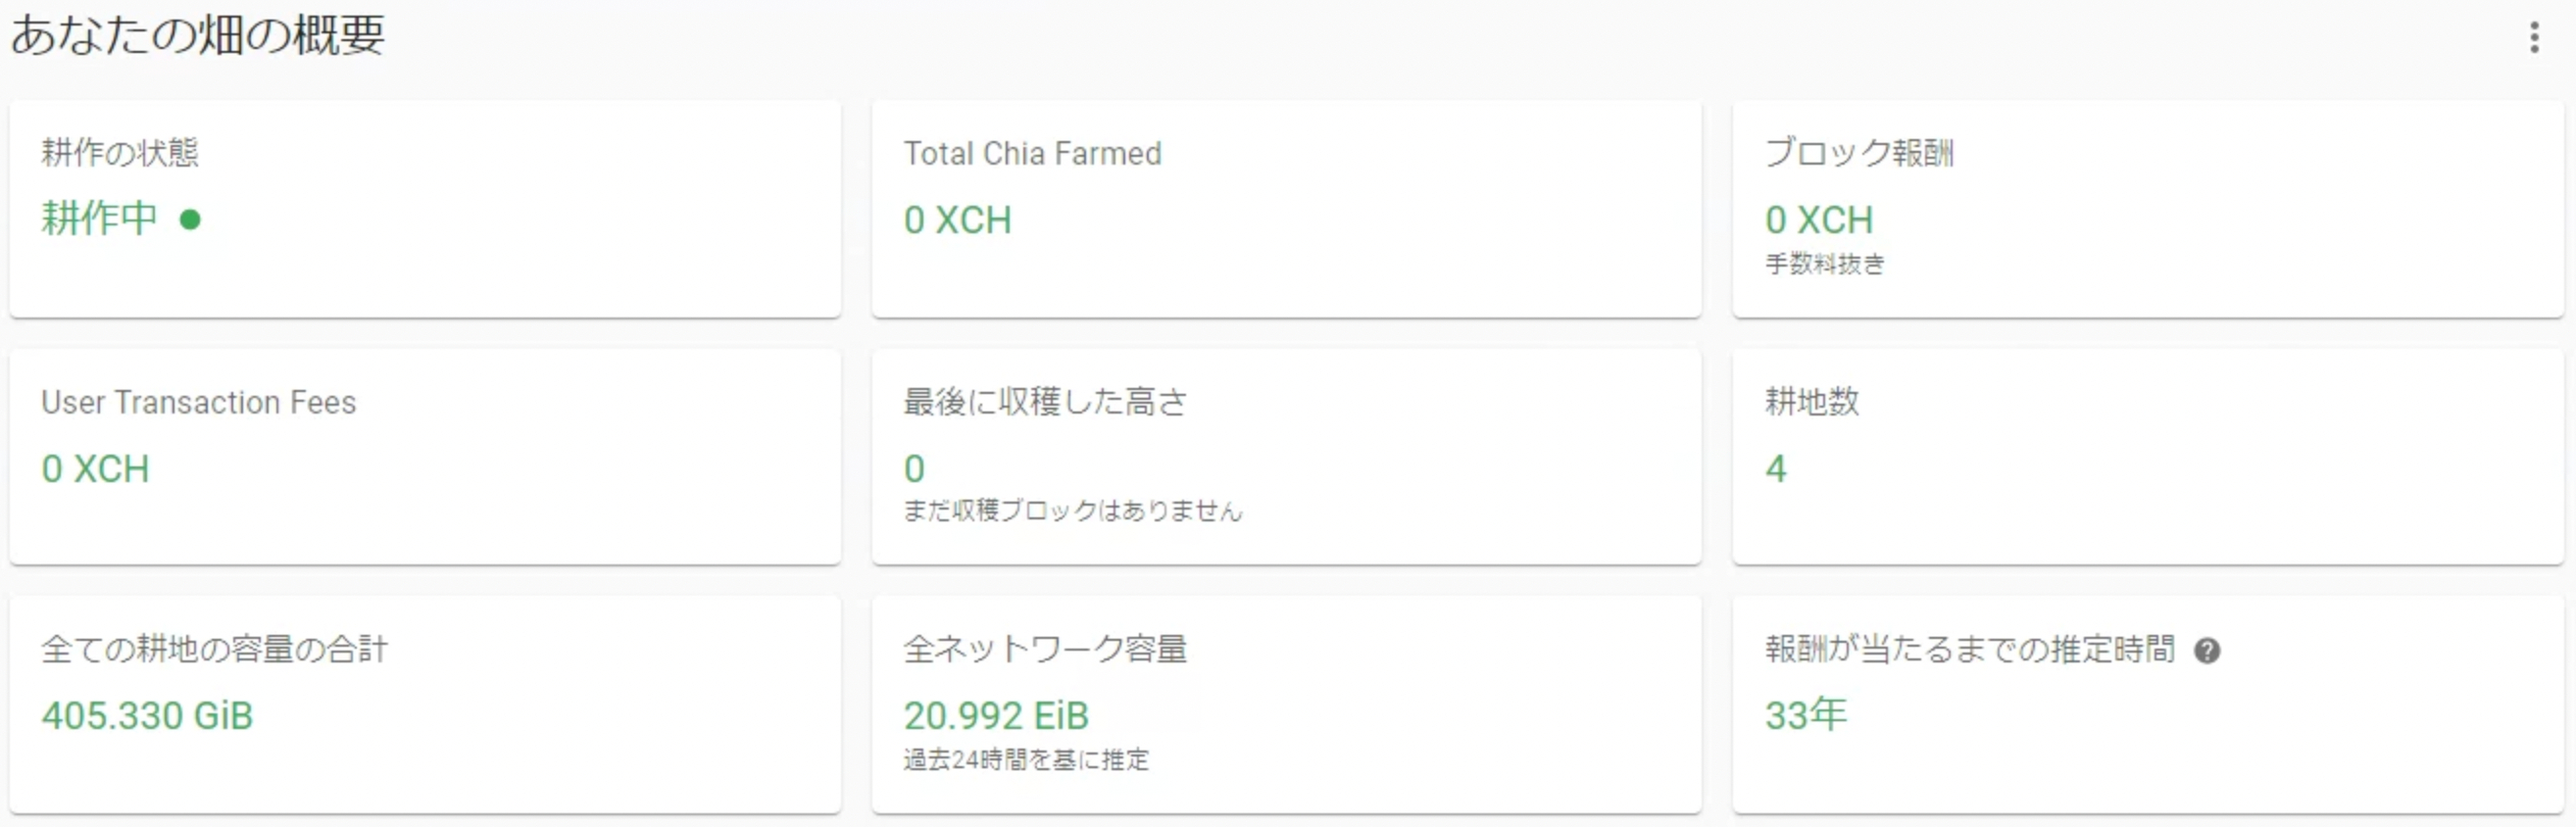Screen dimensions: 2576x827
Task: Select the ブロック報酬 card
Action: pos(2148,207)
